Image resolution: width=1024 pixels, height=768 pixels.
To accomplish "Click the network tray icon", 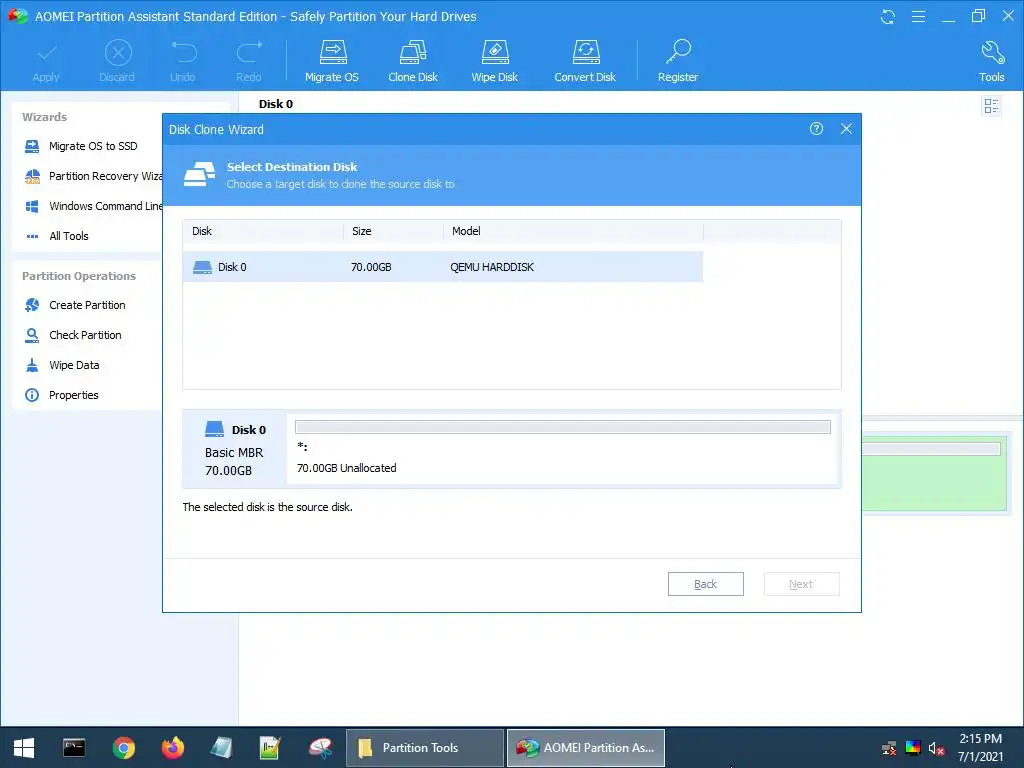I will click(x=889, y=748).
